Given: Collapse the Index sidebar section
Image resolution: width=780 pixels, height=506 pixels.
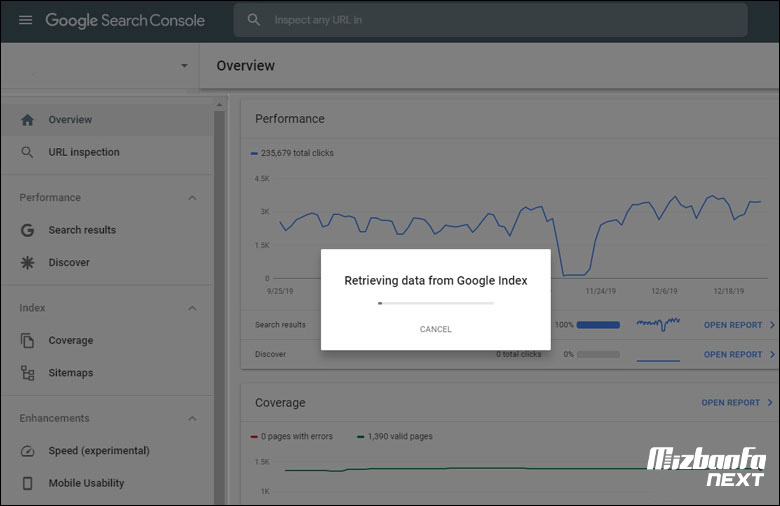Looking at the screenshot, I should [x=193, y=308].
